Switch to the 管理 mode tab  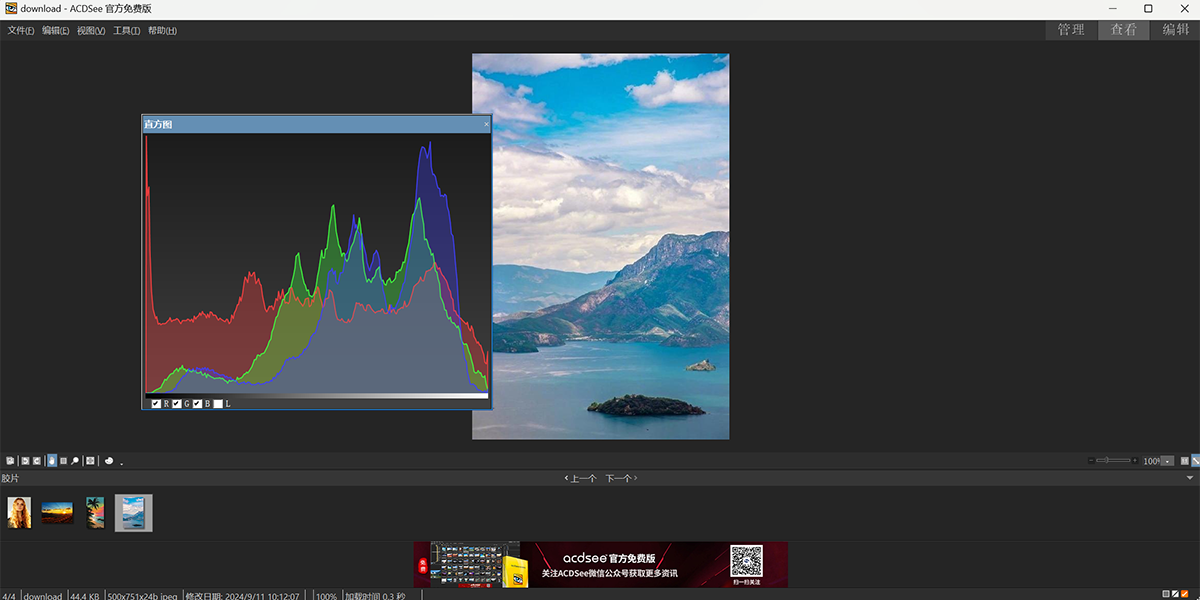pos(1071,30)
